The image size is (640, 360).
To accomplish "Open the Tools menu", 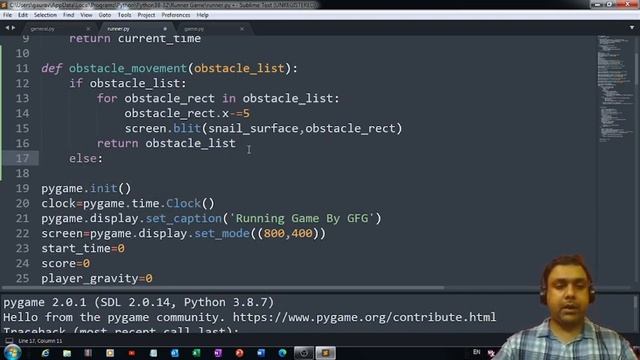I will pyautogui.click(x=124, y=15).
